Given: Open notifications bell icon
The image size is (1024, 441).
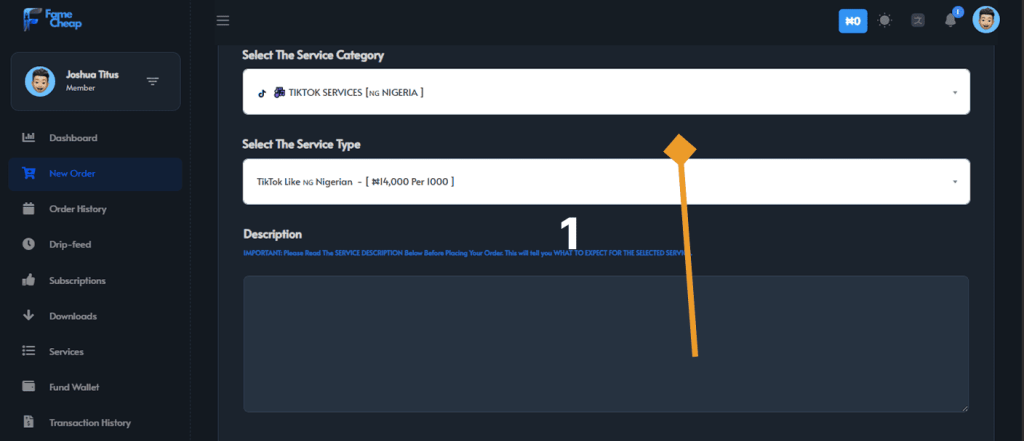Looking at the screenshot, I should coord(951,21).
